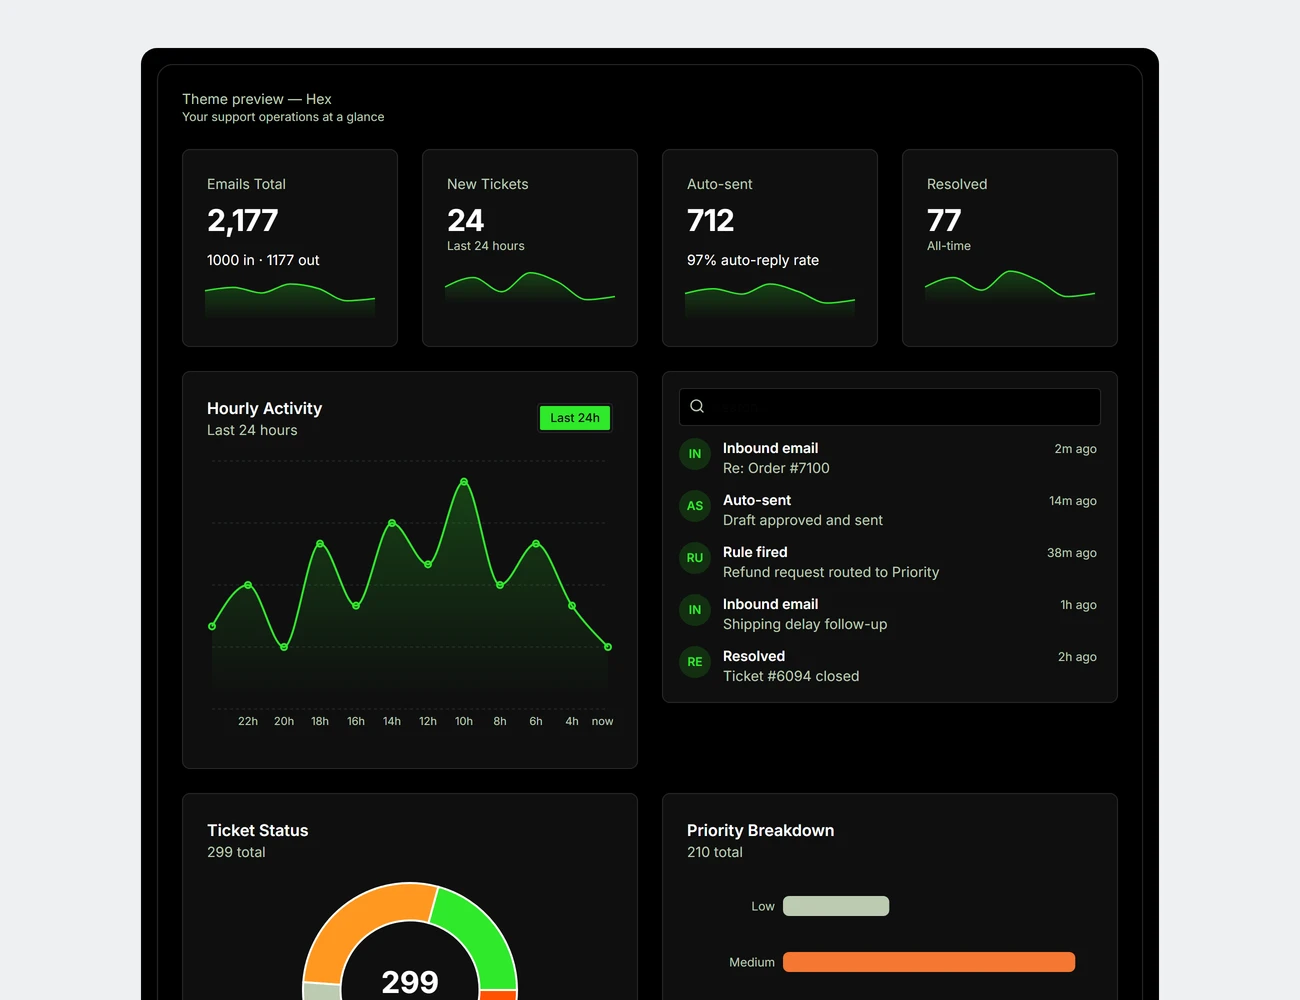Click the "299 total" caption
Viewport: 1300px width, 1000px height.
tap(236, 852)
